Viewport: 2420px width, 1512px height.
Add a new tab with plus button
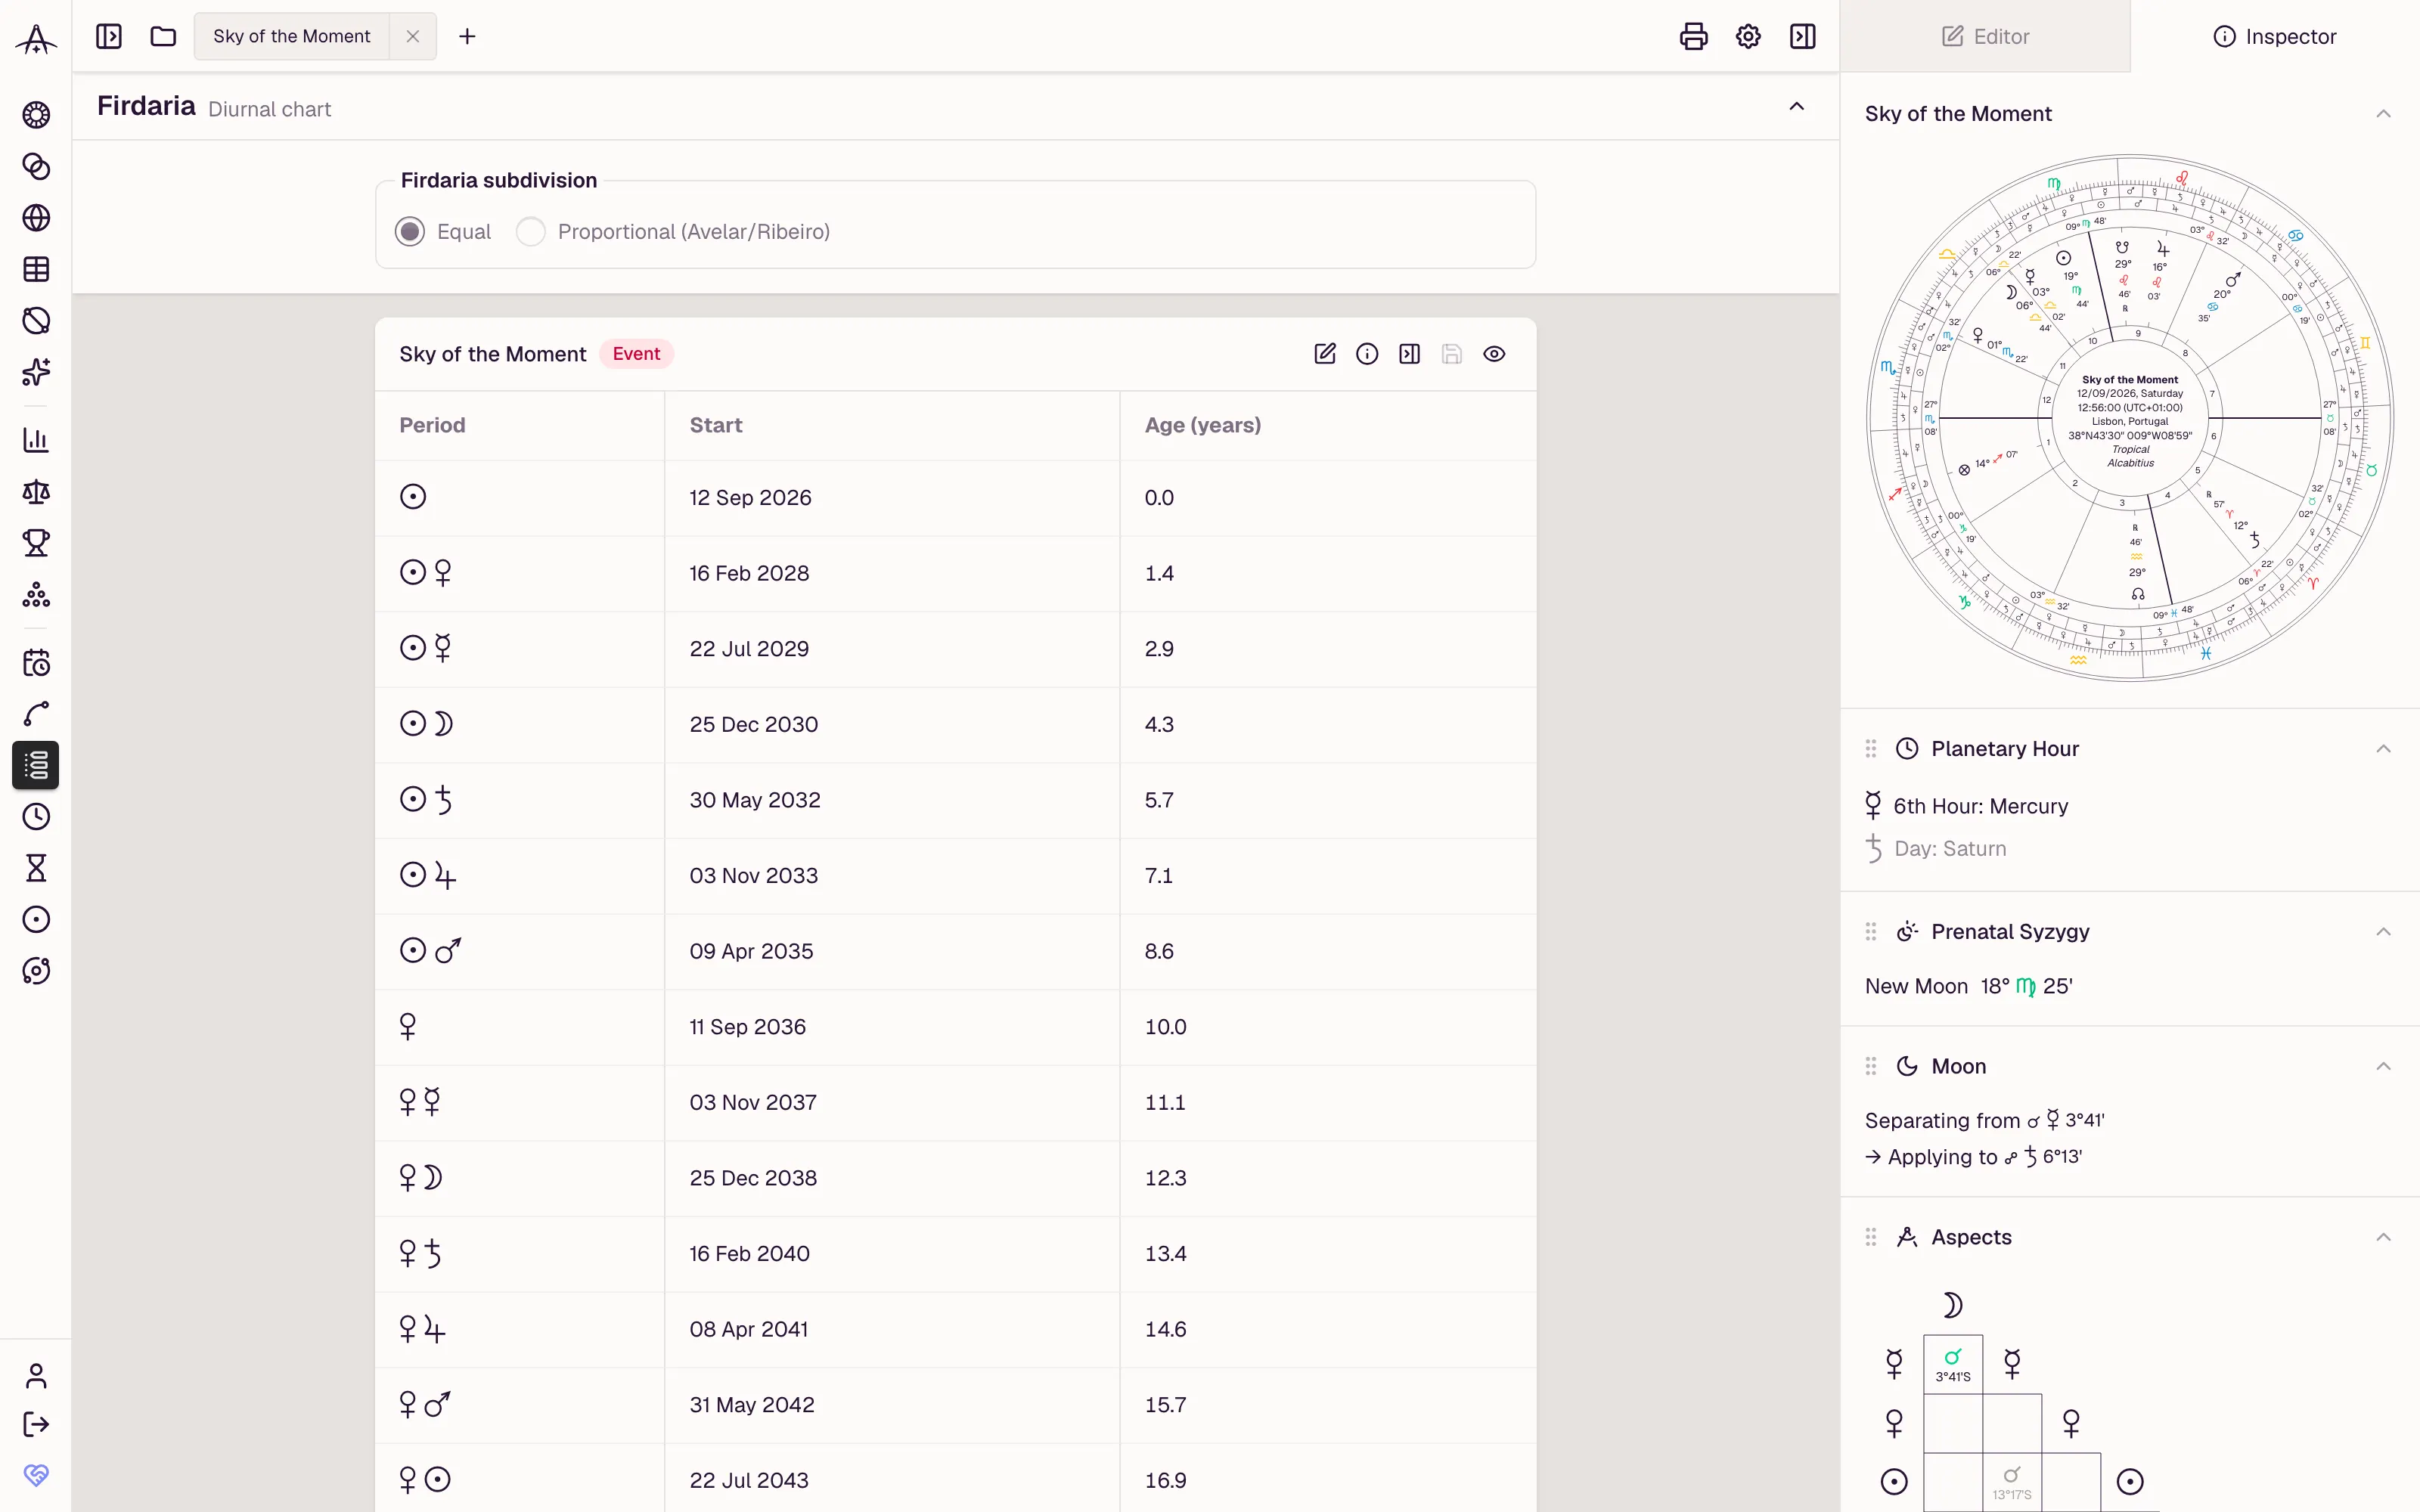click(x=467, y=36)
